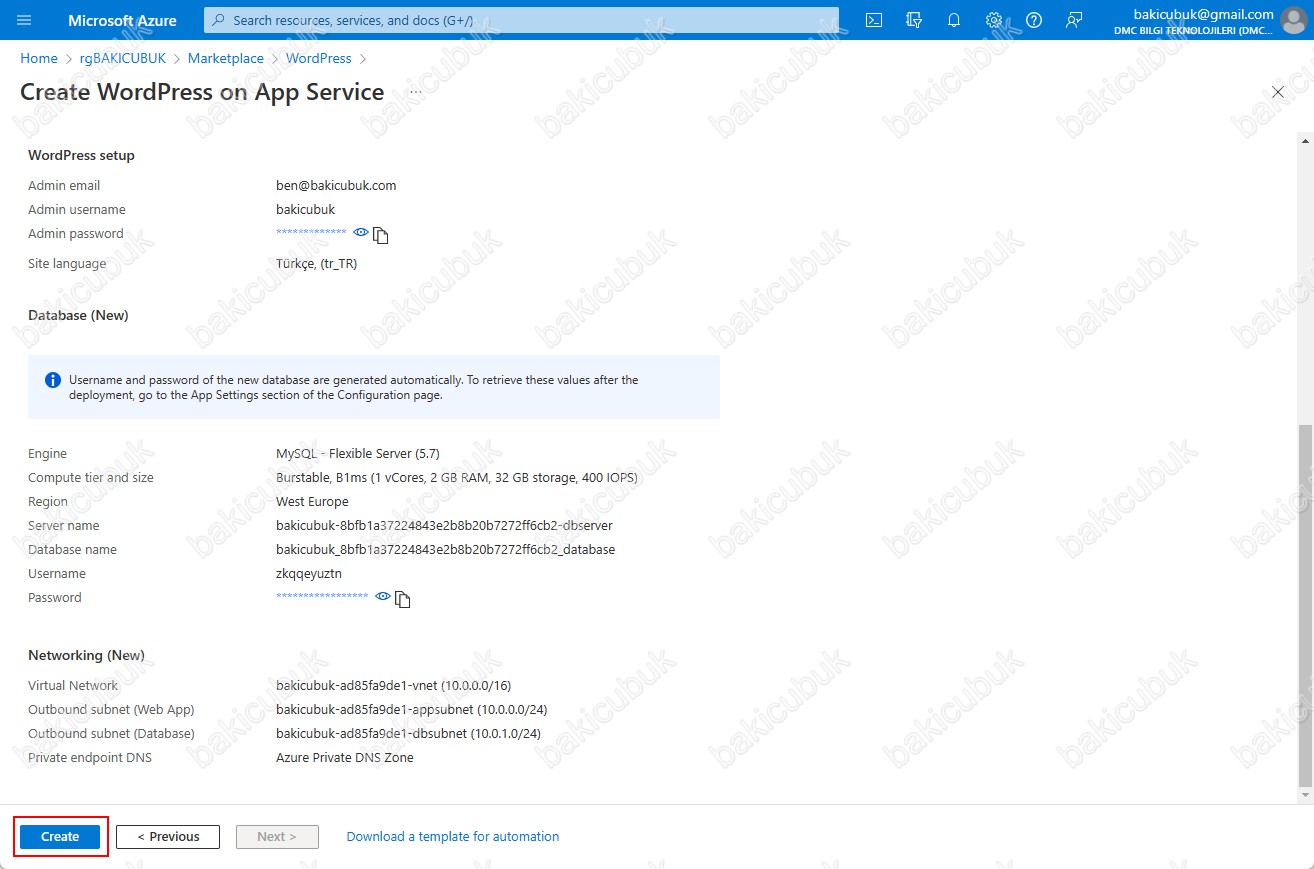Go to Marketplace breadcrumb
Image resolution: width=1314 pixels, height=869 pixels.
click(x=226, y=59)
